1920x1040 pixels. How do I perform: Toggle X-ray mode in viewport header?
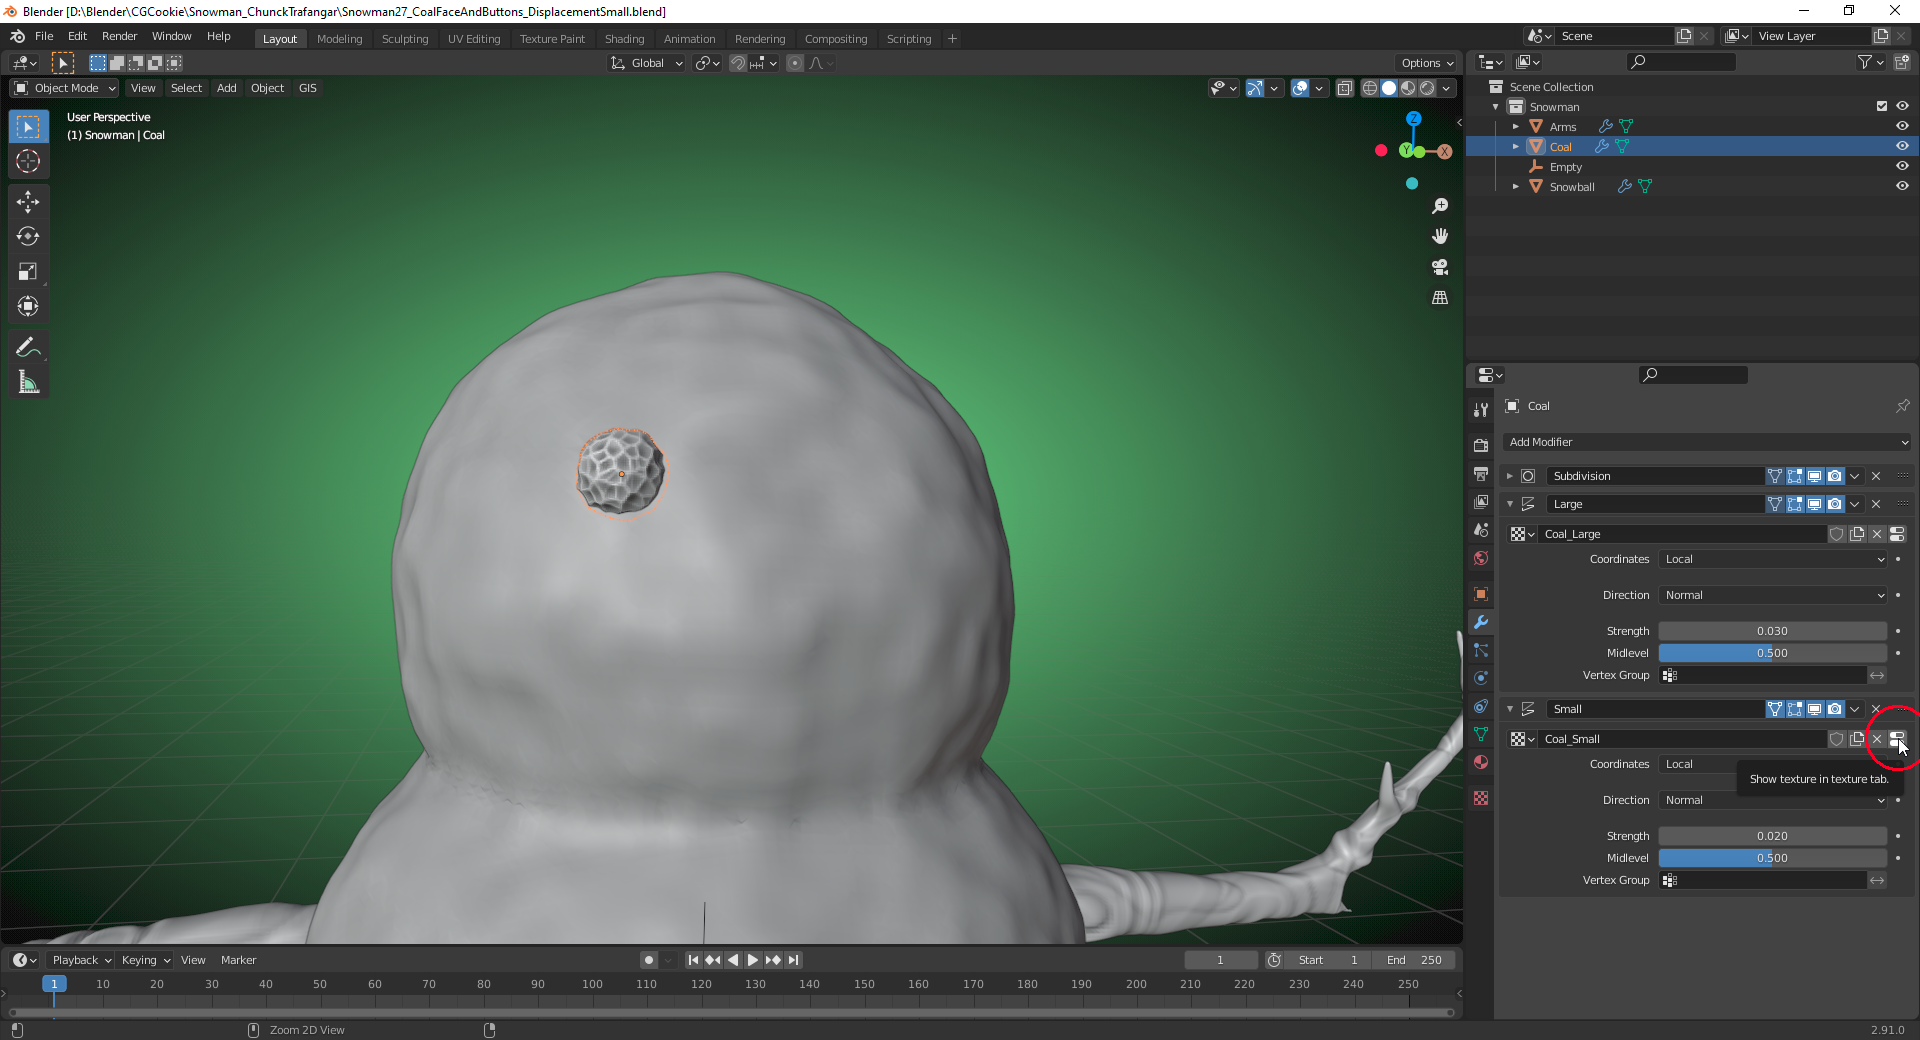pyautogui.click(x=1345, y=88)
